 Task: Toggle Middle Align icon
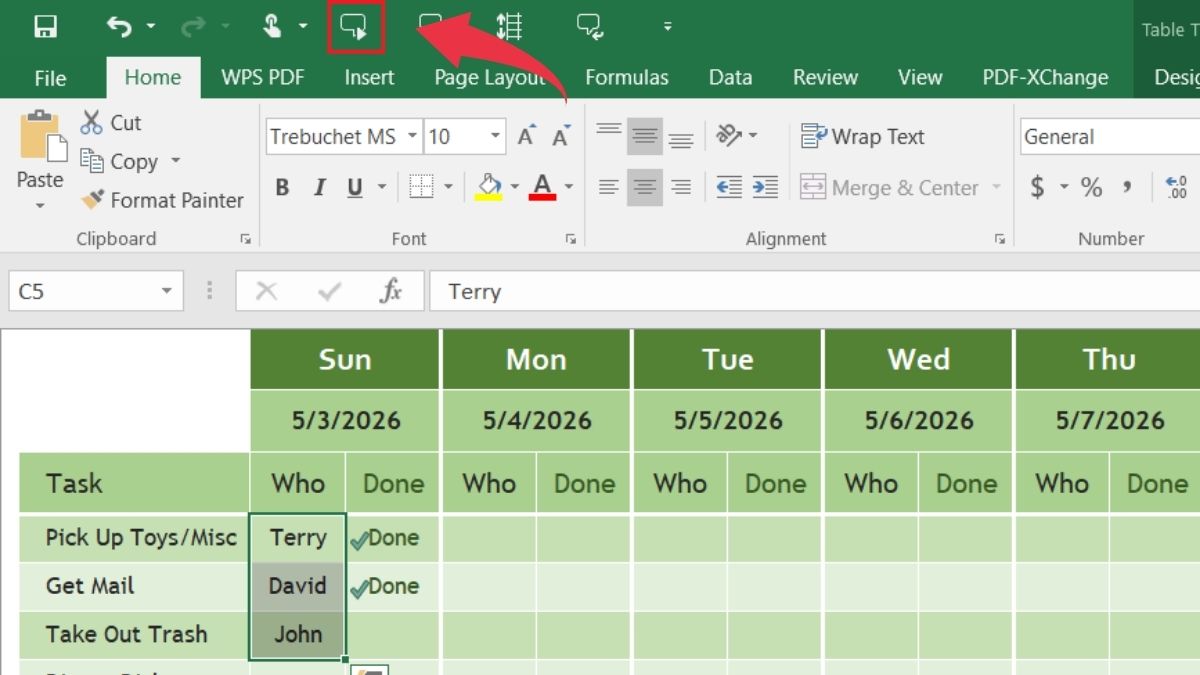[645, 136]
